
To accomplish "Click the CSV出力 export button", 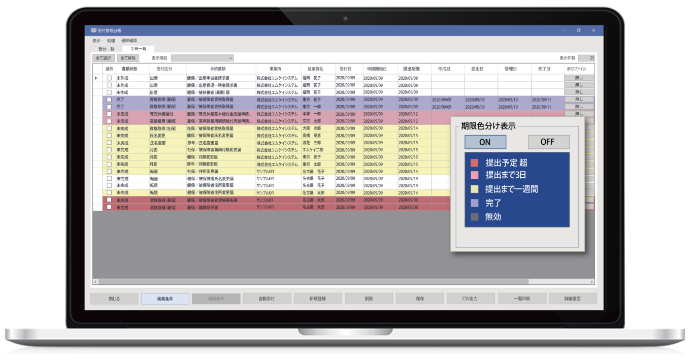I will [x=470, y=299].
